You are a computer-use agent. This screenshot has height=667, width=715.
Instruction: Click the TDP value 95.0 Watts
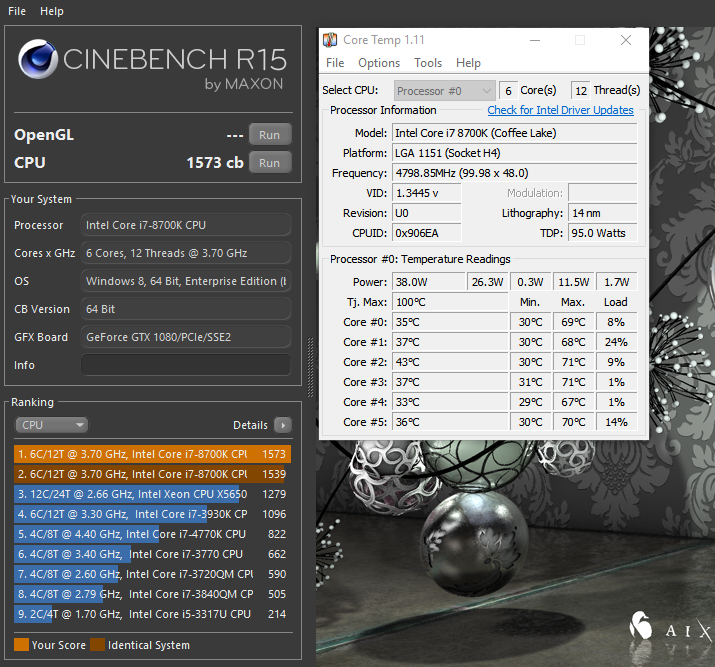click(x=602, y=233)
